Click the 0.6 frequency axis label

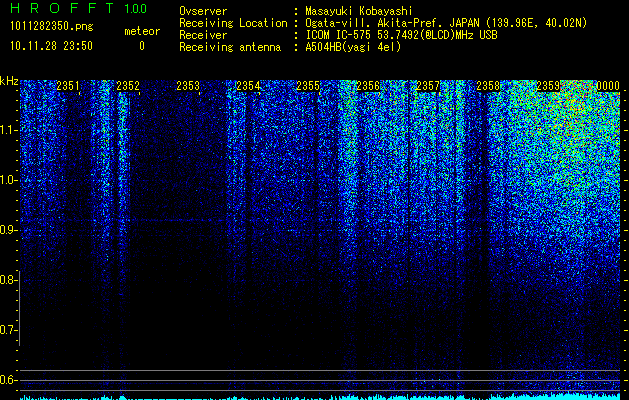coord(9,380)
